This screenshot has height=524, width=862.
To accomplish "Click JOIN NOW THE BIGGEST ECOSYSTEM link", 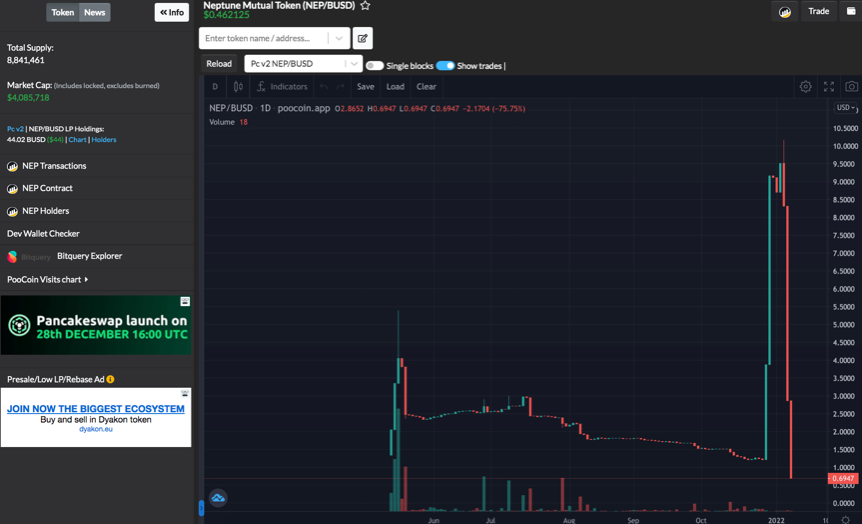I will pos(96,409).
